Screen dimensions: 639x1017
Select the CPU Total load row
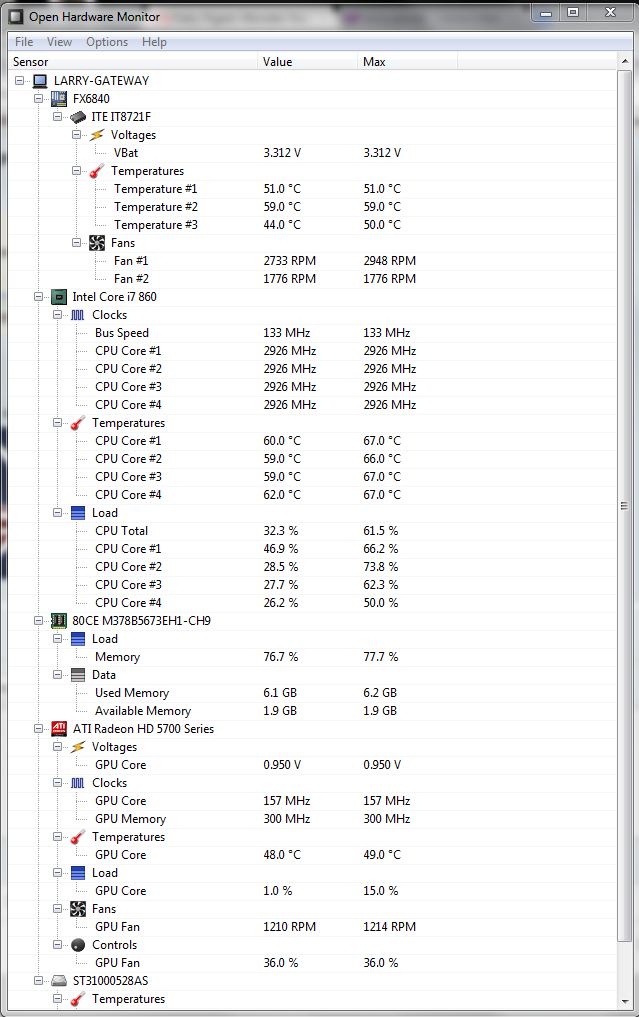coord(122,531)
